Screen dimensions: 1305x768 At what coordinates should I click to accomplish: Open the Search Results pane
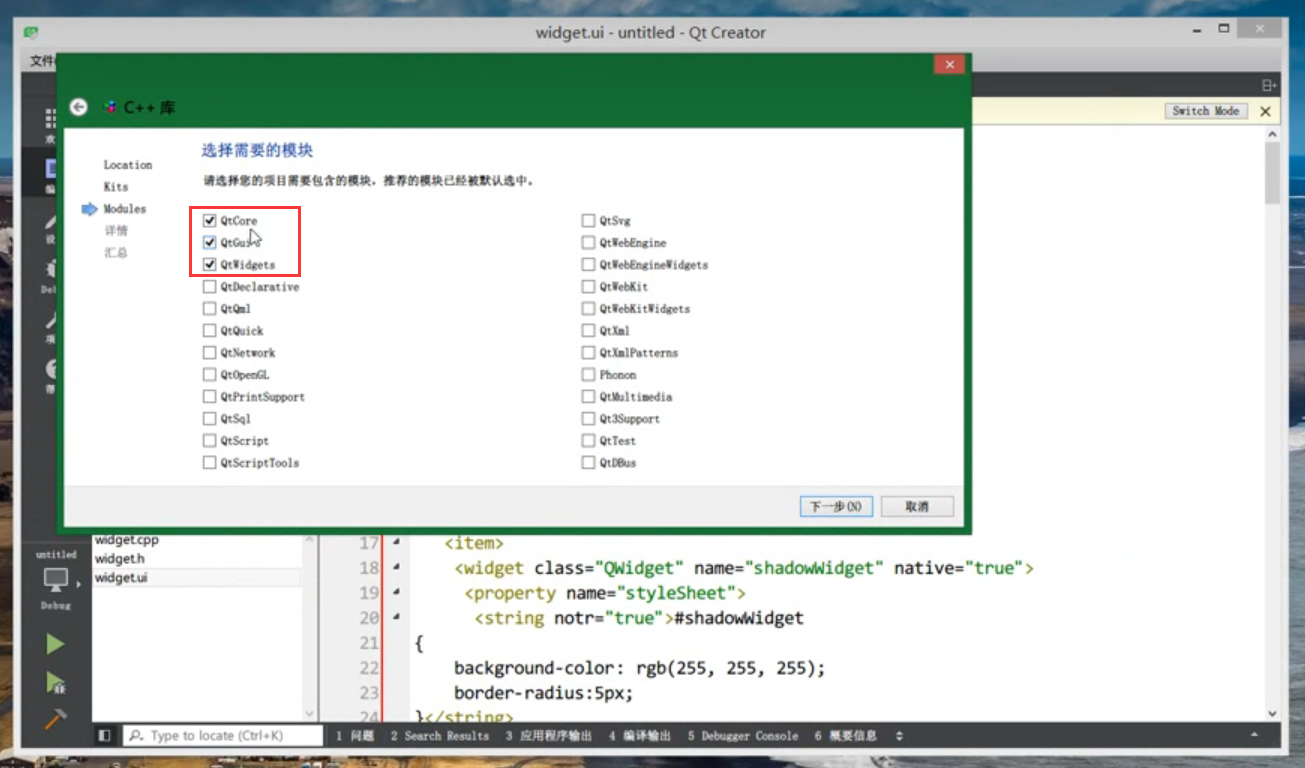[x=440, y=736]
